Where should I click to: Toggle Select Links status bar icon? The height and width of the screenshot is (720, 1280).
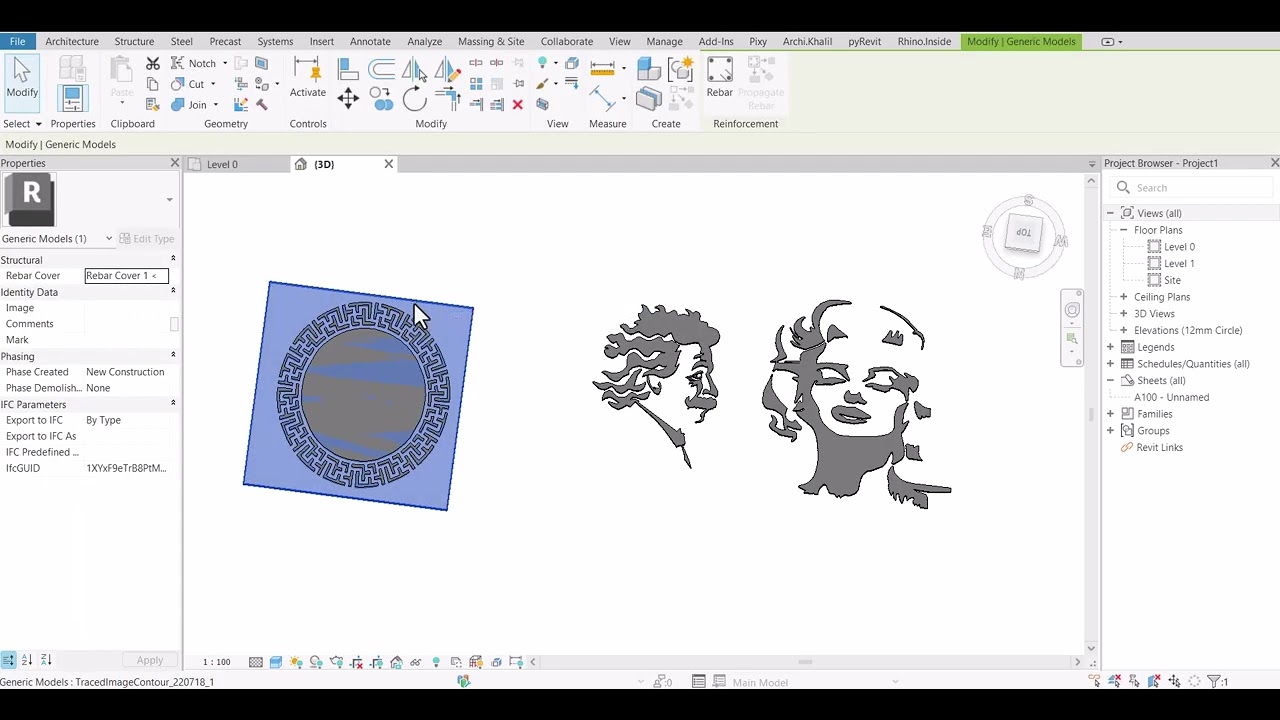pyautogui.click(x=1094, y=681)
